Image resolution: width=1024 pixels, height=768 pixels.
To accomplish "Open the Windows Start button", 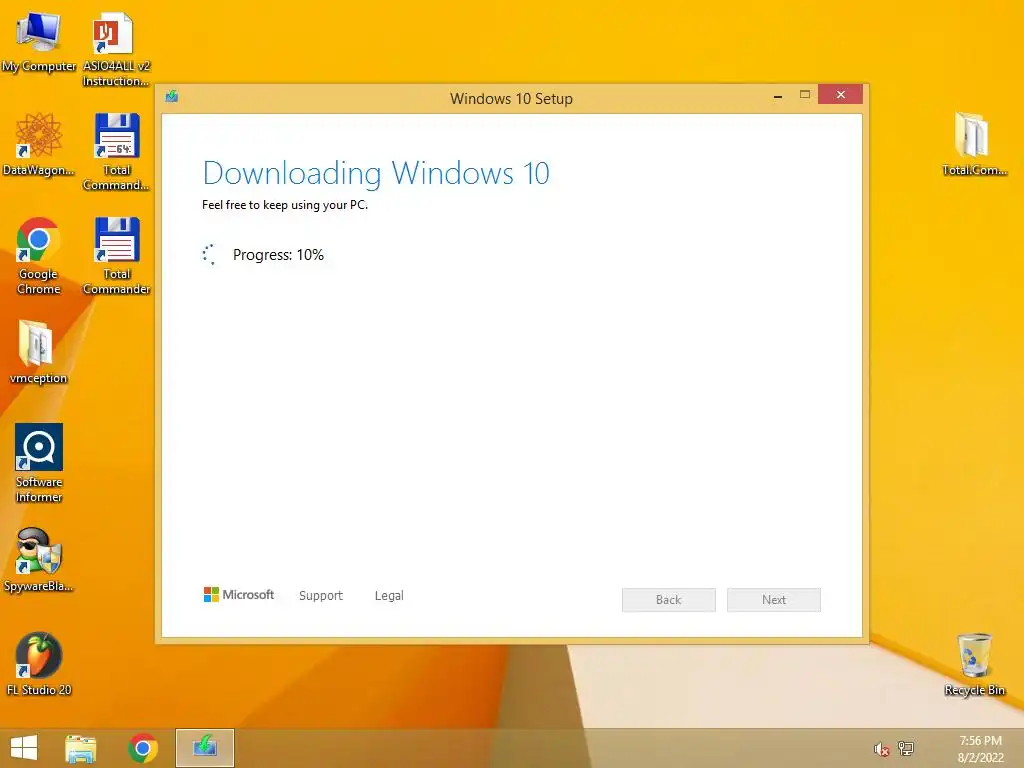I will pos(24,748).
